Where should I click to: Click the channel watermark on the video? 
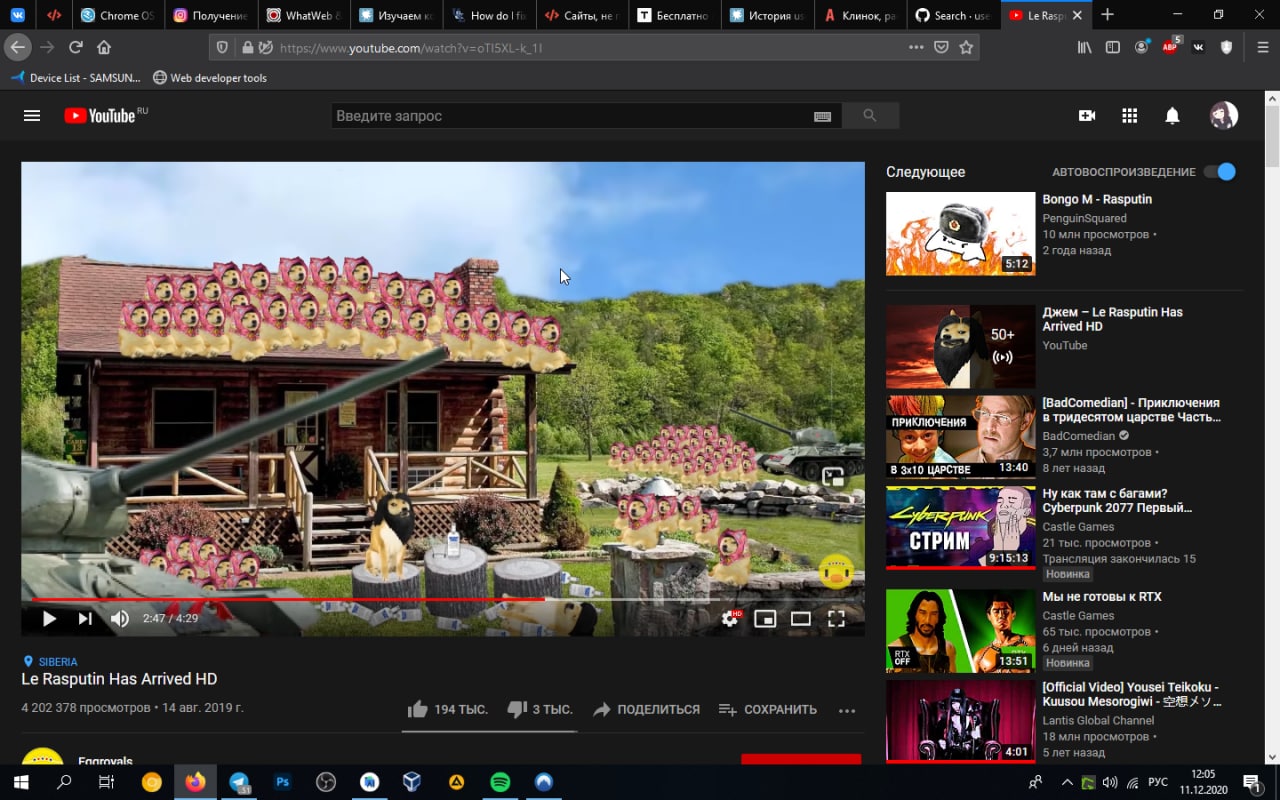tap(836, 572)
